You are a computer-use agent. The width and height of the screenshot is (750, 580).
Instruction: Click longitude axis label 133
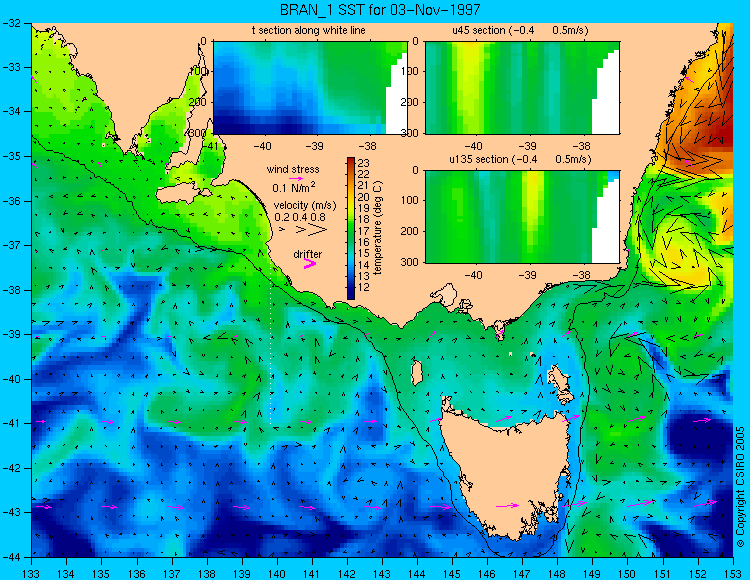(x=32, y=574)
